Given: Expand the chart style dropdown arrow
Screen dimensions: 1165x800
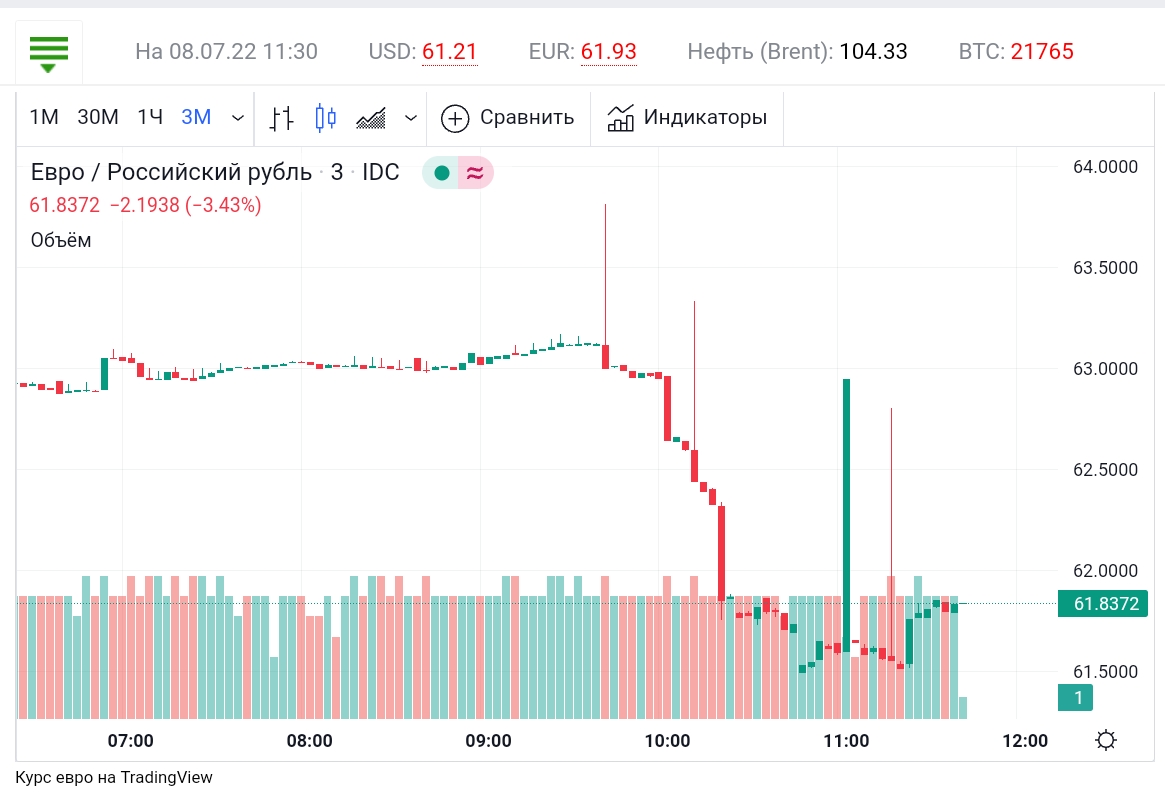Looking at the screenshot, I should (x=410, y=118).
